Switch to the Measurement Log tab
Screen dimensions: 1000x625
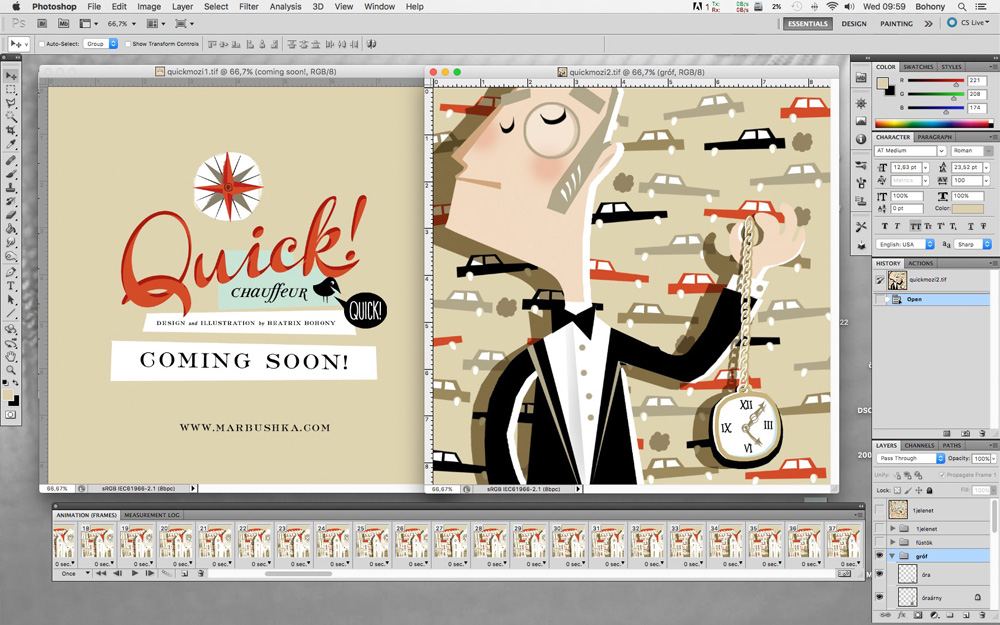152,515
